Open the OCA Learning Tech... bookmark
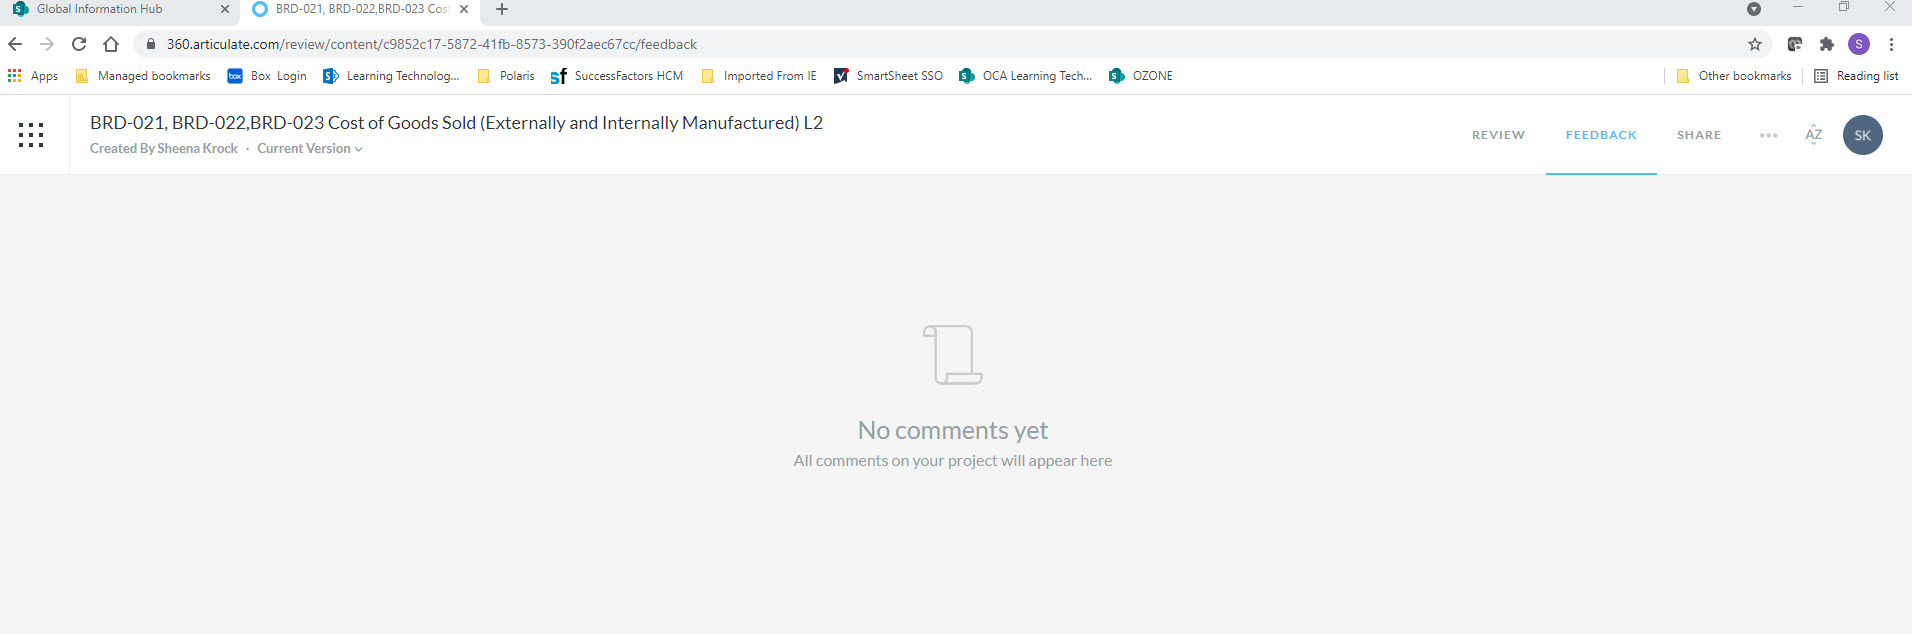The image size is (1912, 634). click(1025, 76)
